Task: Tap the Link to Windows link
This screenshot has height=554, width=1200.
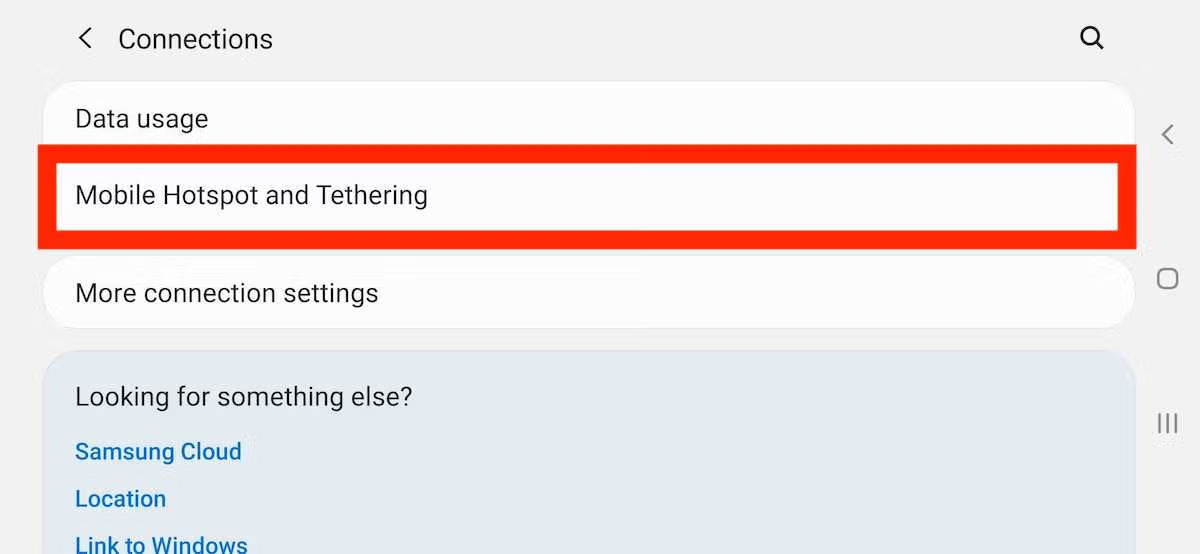Action: (x=161, y=545)
